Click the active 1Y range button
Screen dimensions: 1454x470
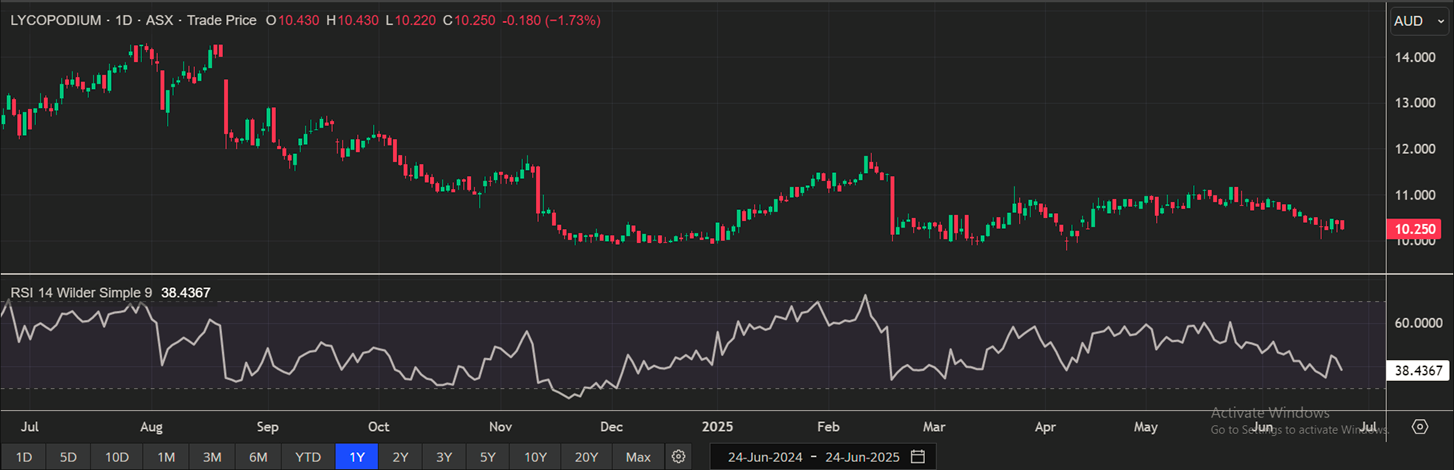(356, 457)
